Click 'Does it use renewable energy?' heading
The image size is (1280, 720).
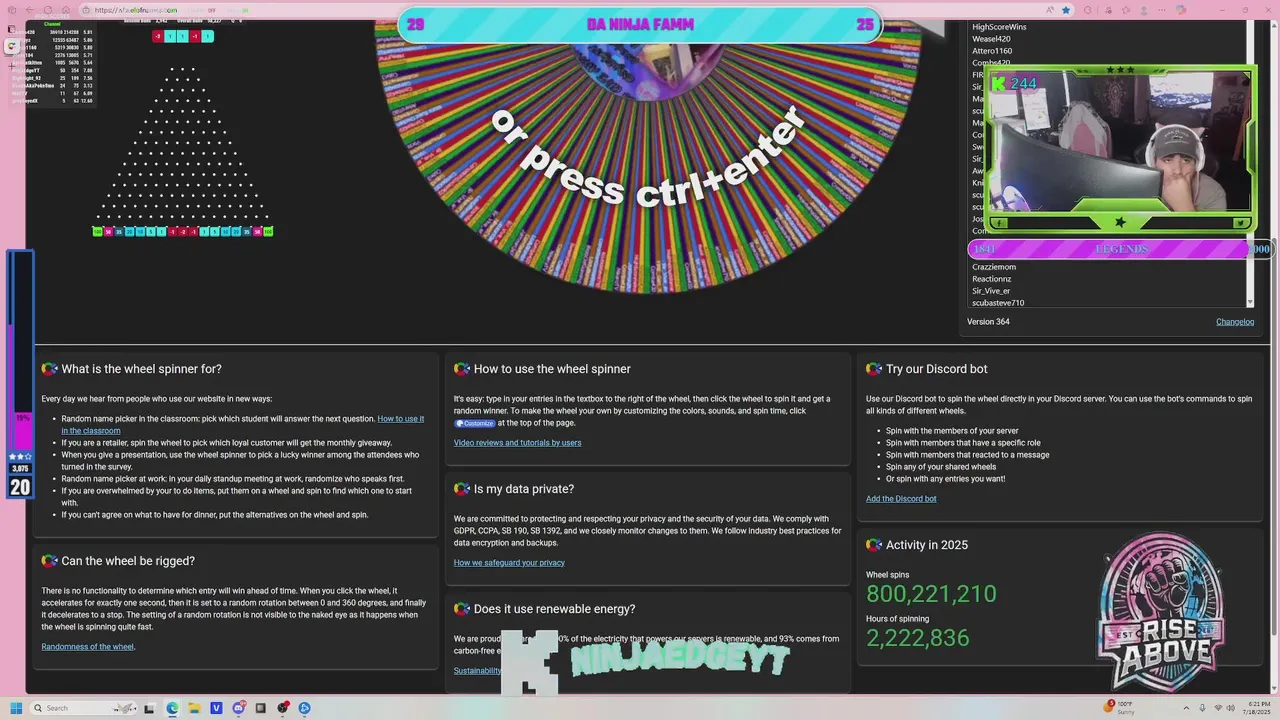[554, 609]
